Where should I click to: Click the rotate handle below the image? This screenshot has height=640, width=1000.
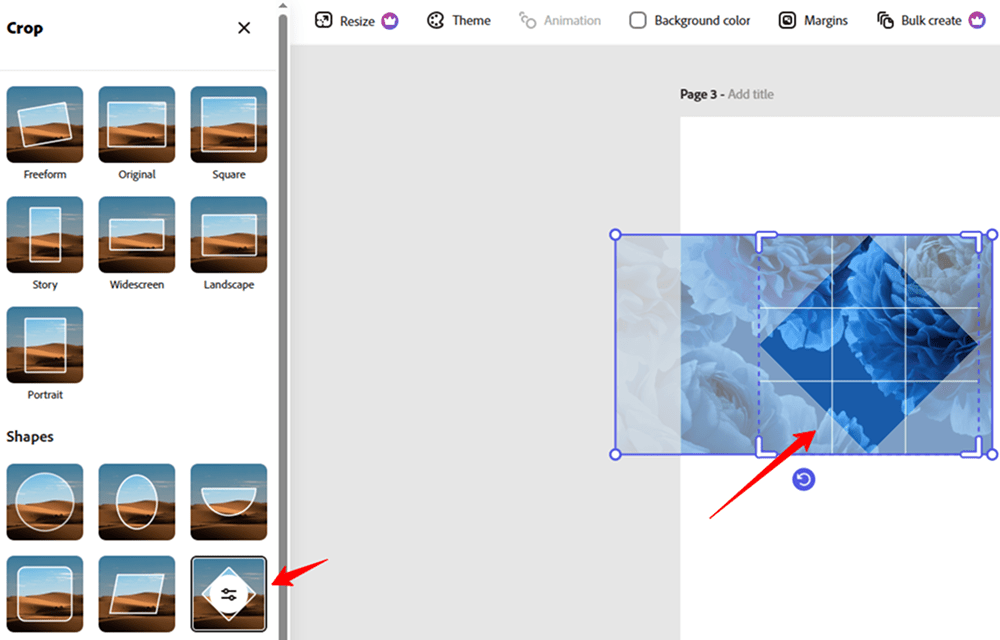click(x=804, y=479)
